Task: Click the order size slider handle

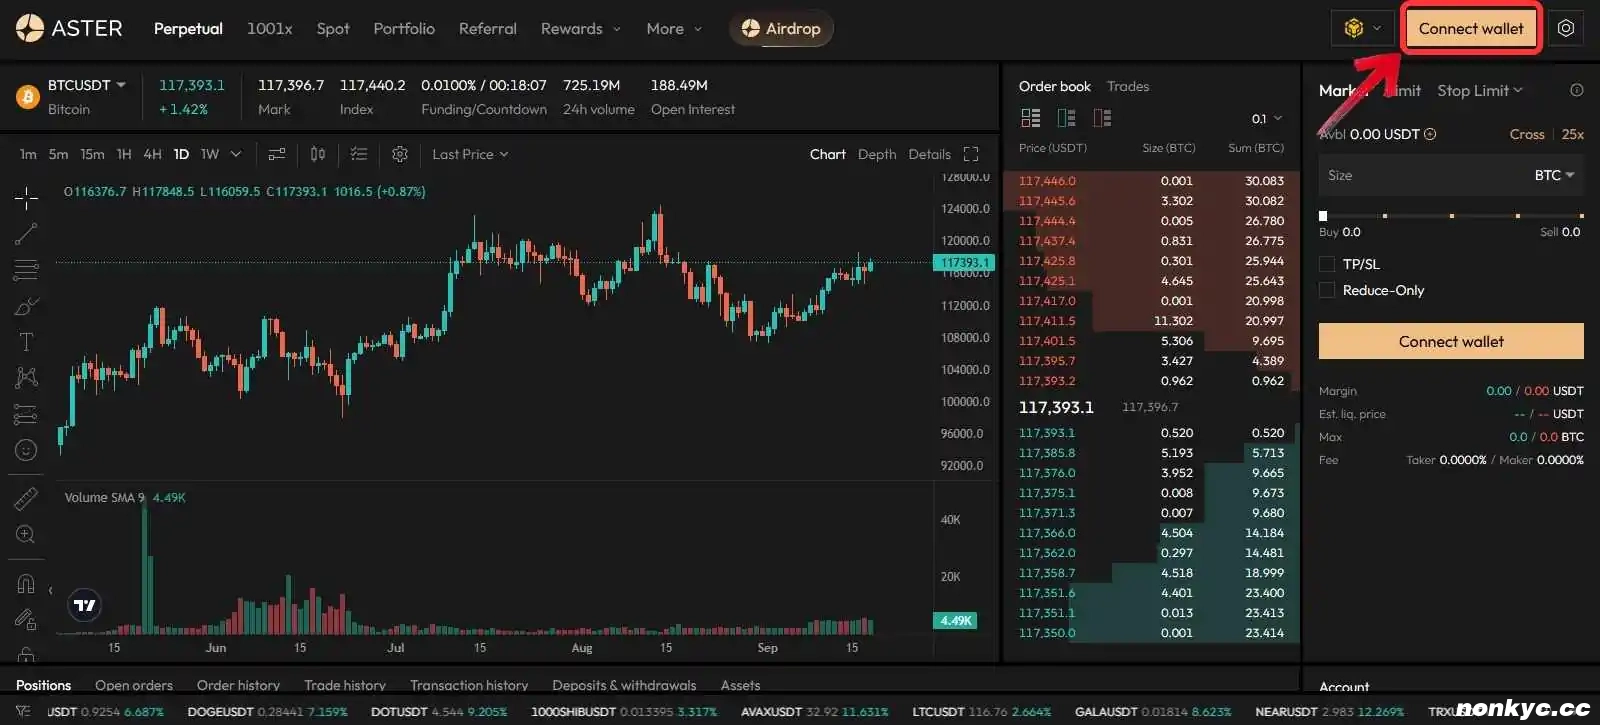Action: pos(1323,215)
